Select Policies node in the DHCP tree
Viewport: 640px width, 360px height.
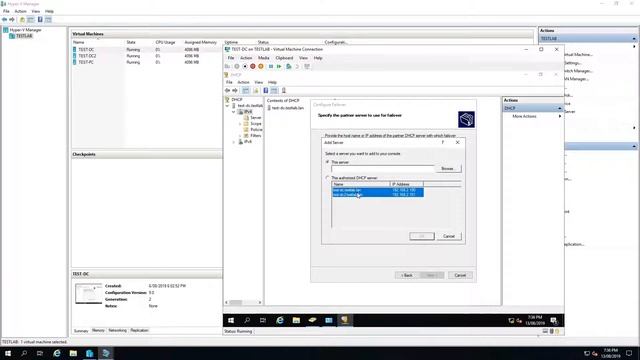[256, 130]
